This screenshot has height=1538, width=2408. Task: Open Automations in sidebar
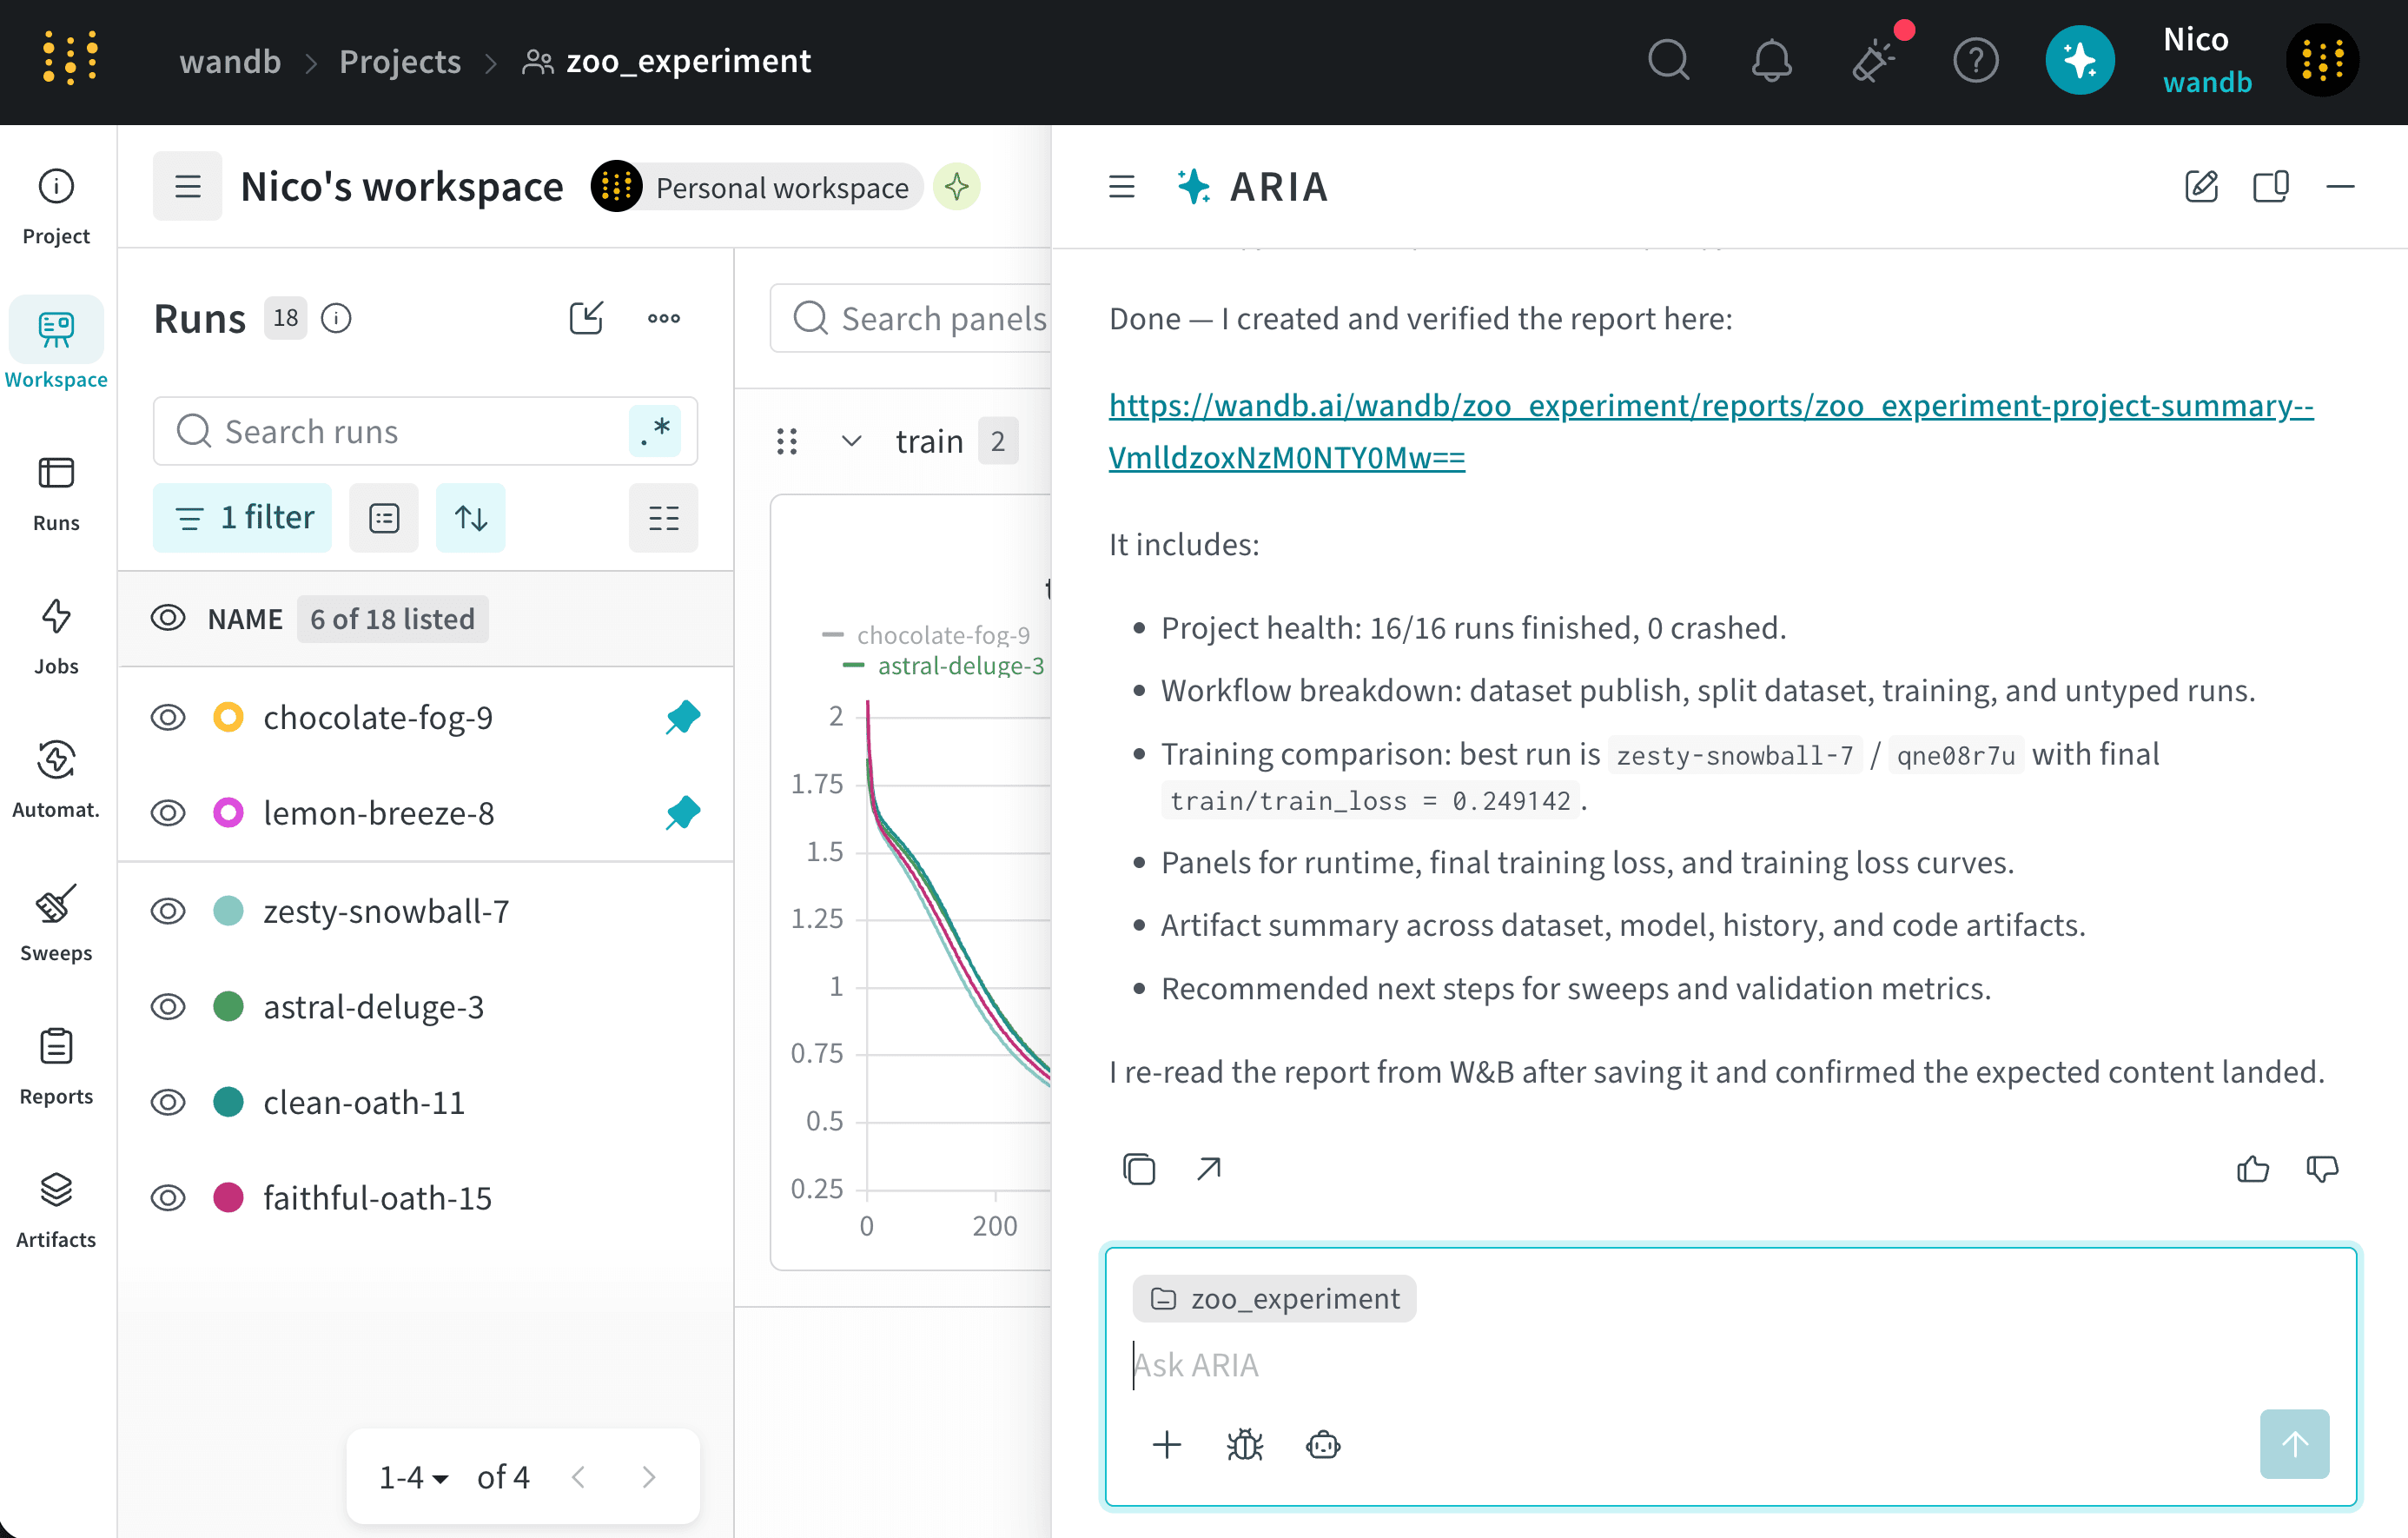coord(56,779)
